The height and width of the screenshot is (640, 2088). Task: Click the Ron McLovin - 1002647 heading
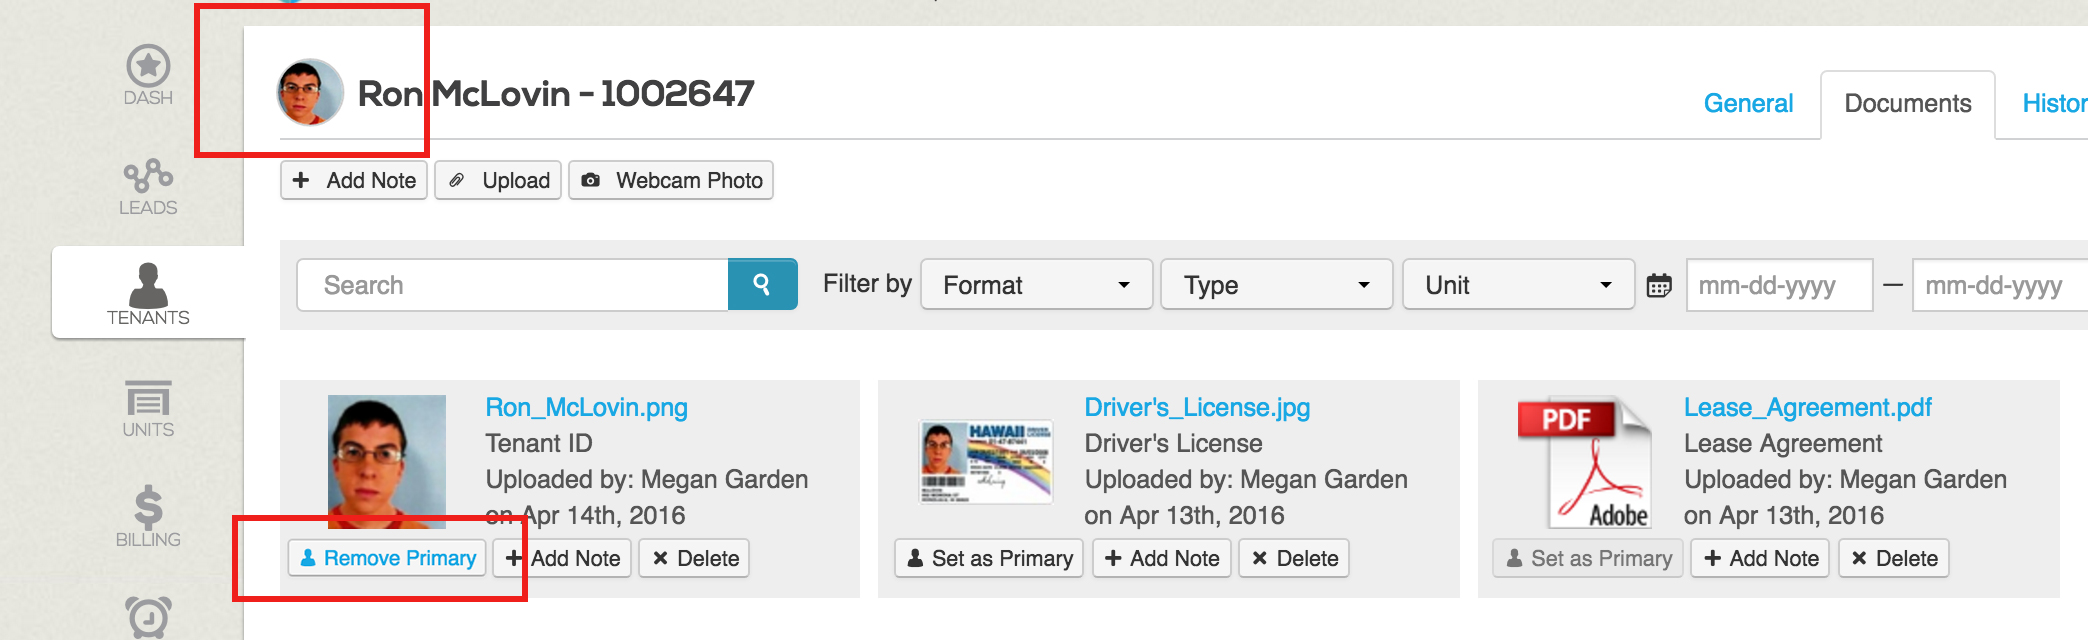pyautogui.click(x=556, y=93)
